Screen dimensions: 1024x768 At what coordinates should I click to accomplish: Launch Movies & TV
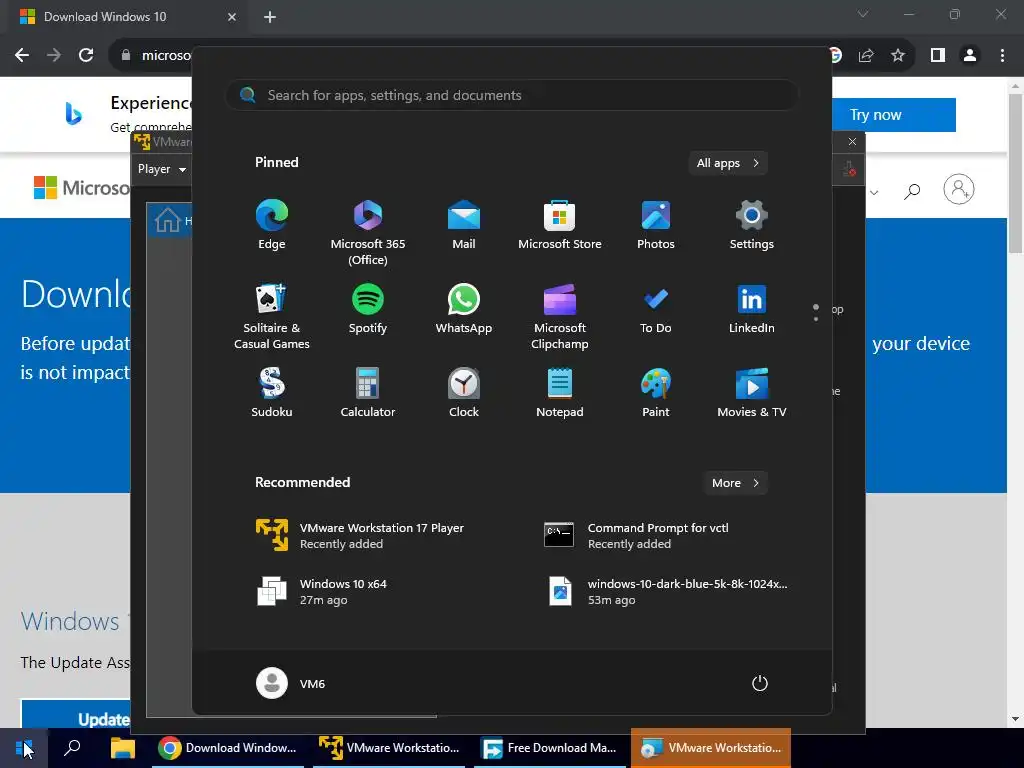click(x=752, y=393)
